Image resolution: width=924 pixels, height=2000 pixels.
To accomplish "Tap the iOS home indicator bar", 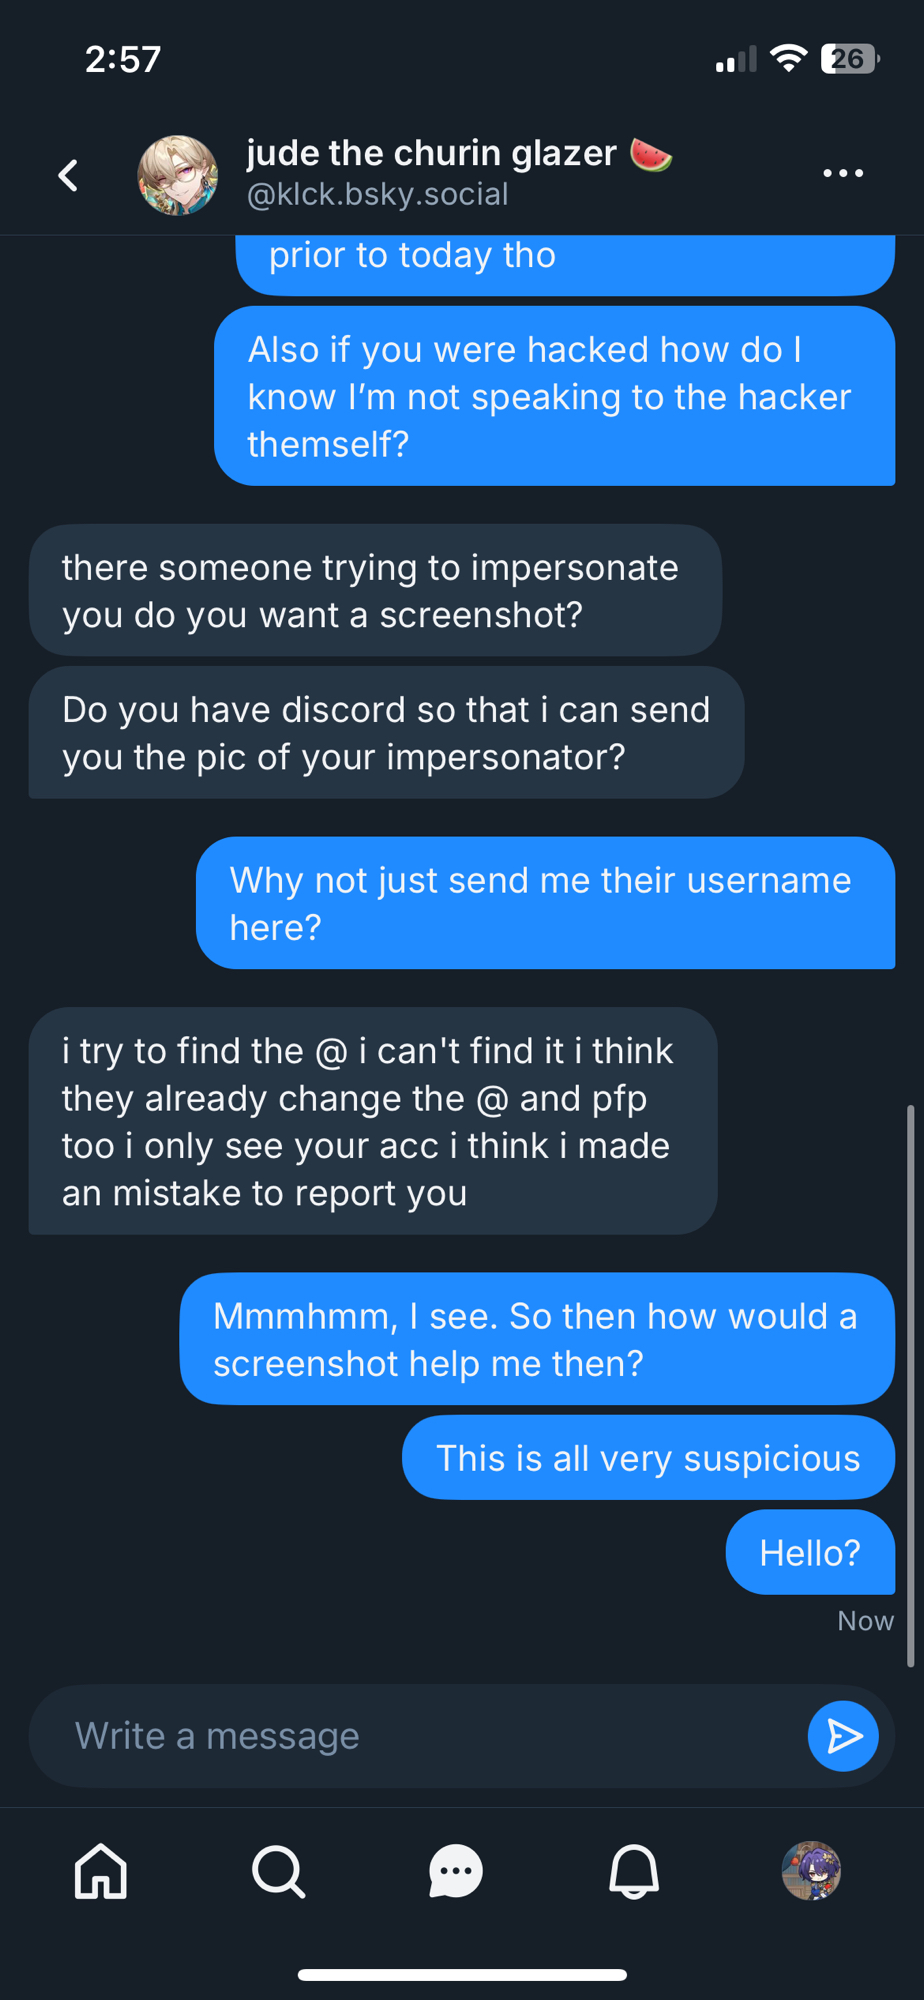I will pos(462,1974).
